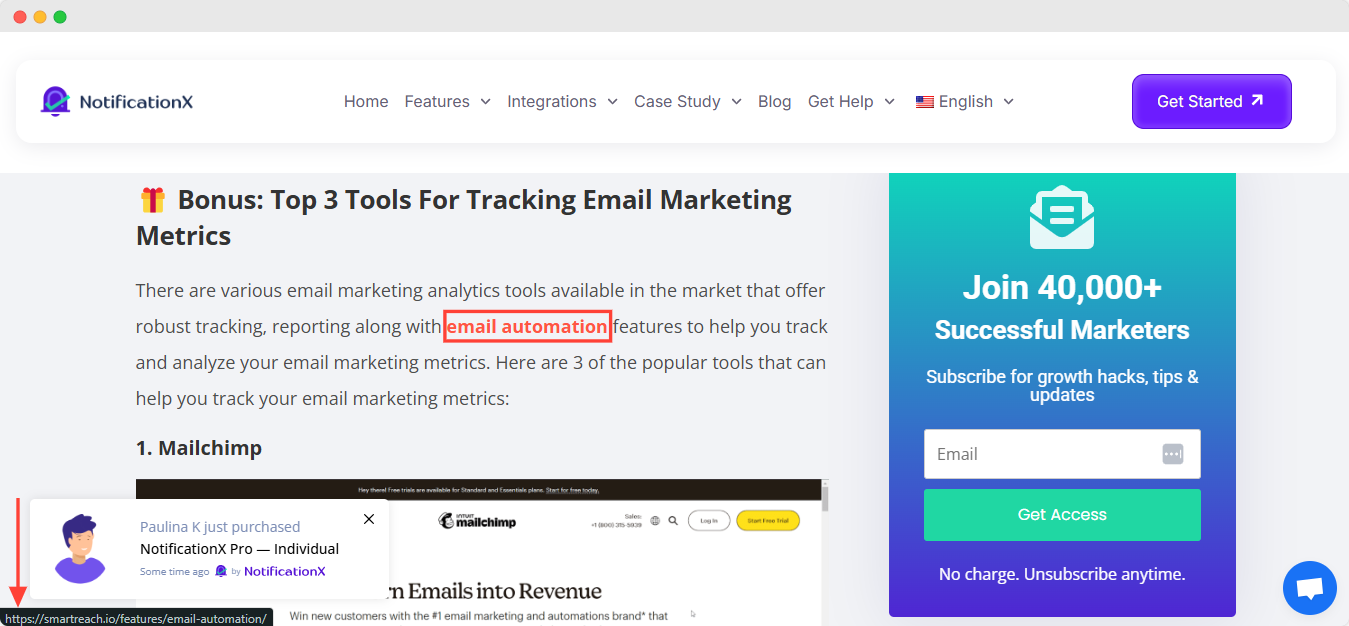This screenshot has width=1349, height=626.
Task: Expand the Features dropdown menu
Action: [x=447, y=102]
